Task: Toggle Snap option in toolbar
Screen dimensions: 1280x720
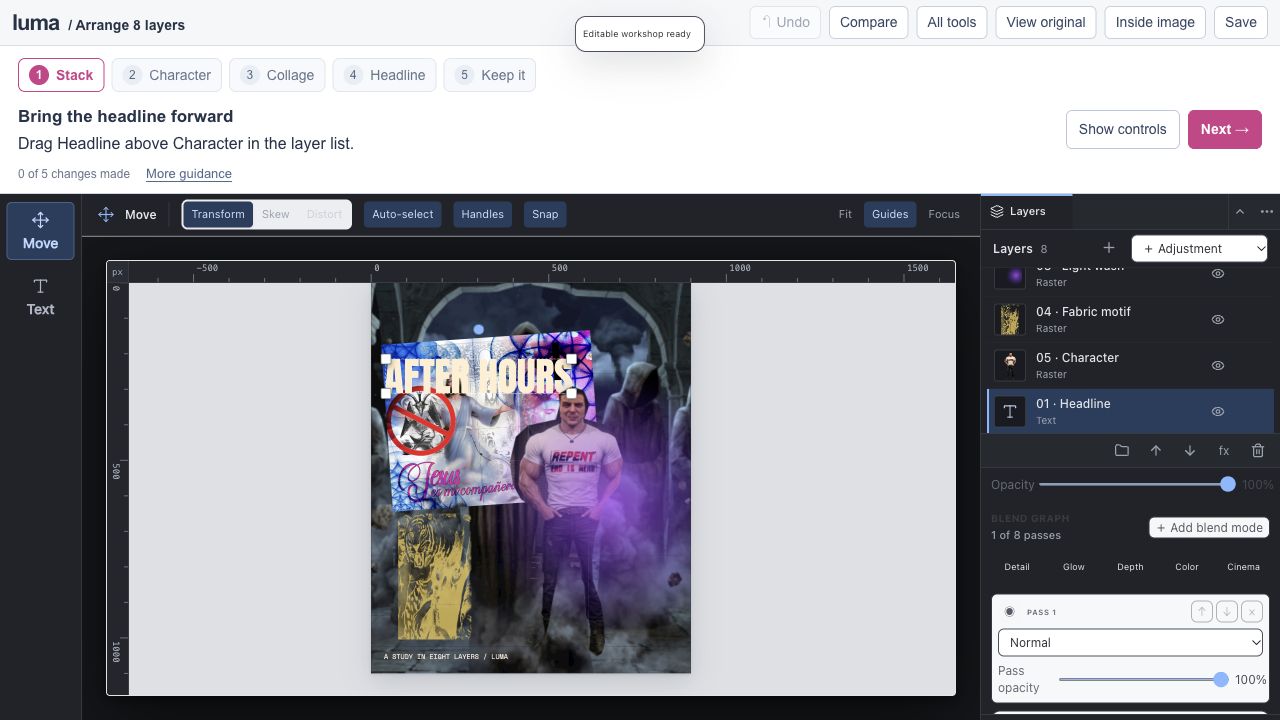Action: pyautogui.click(x=545, y=214)
